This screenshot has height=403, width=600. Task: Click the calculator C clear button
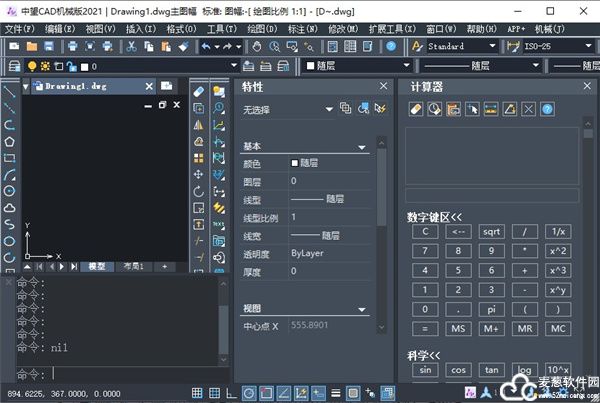[x=425, y=232]
